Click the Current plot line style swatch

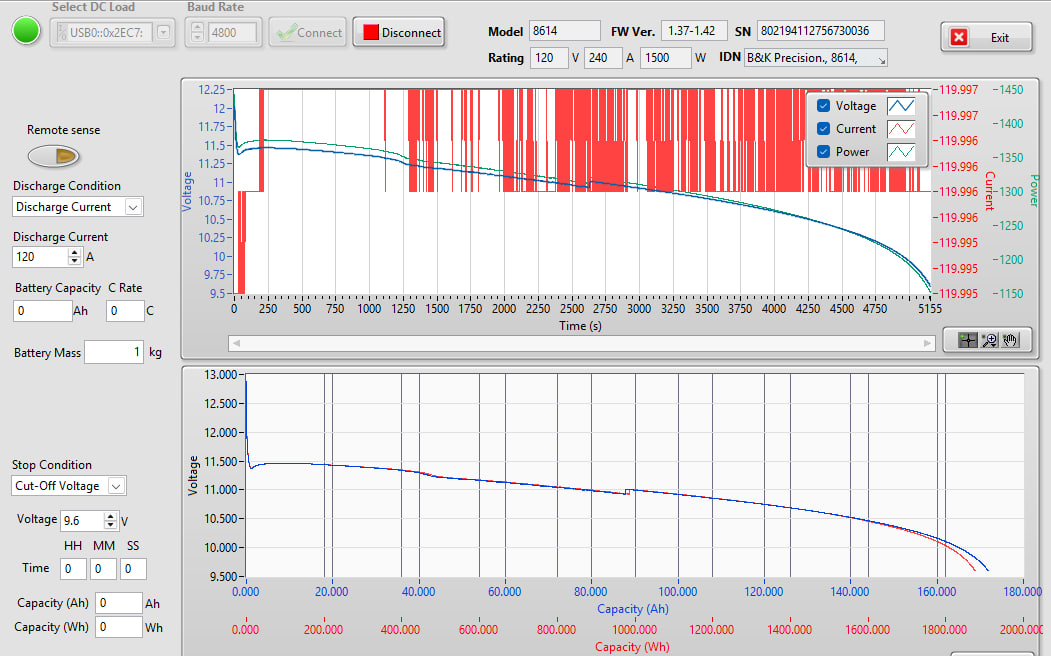click(903, 129)
